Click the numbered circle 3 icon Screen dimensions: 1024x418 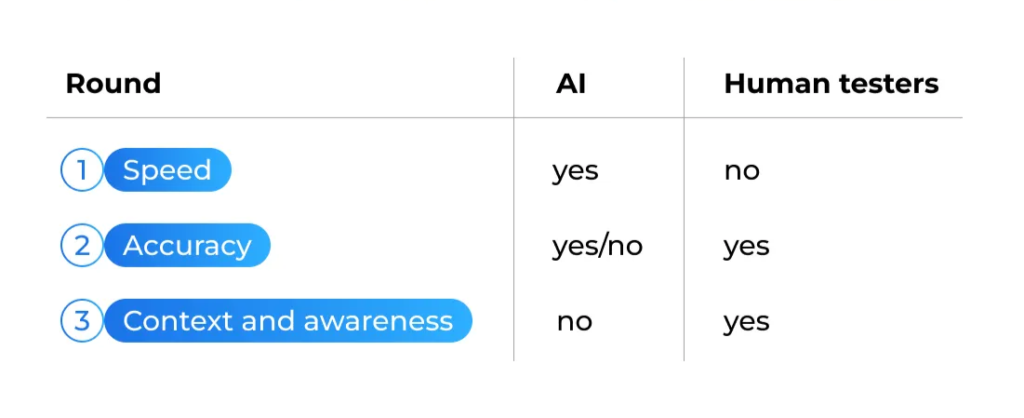tap(81, 321)
